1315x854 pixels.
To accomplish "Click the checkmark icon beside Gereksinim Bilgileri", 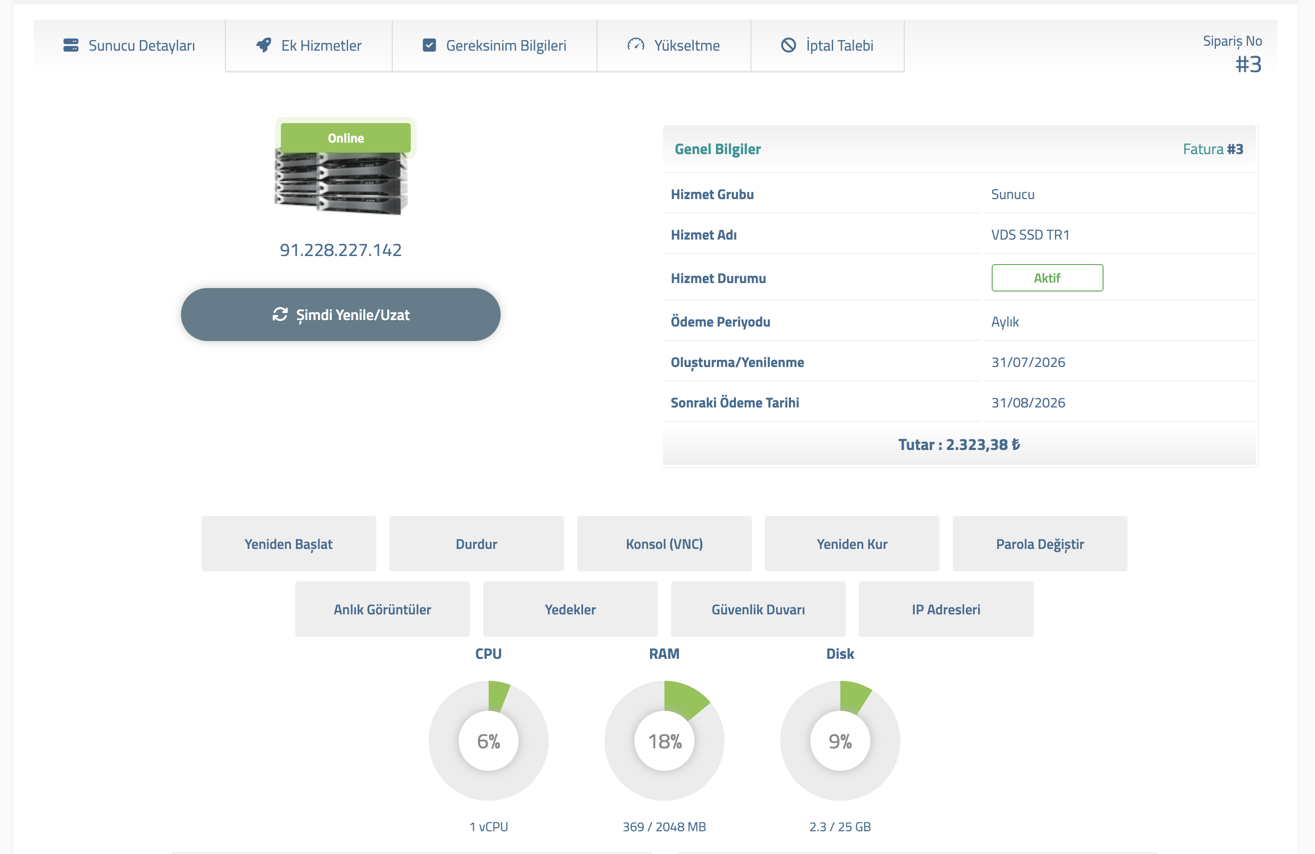I will pyautogui.click(x=429, y=45).
